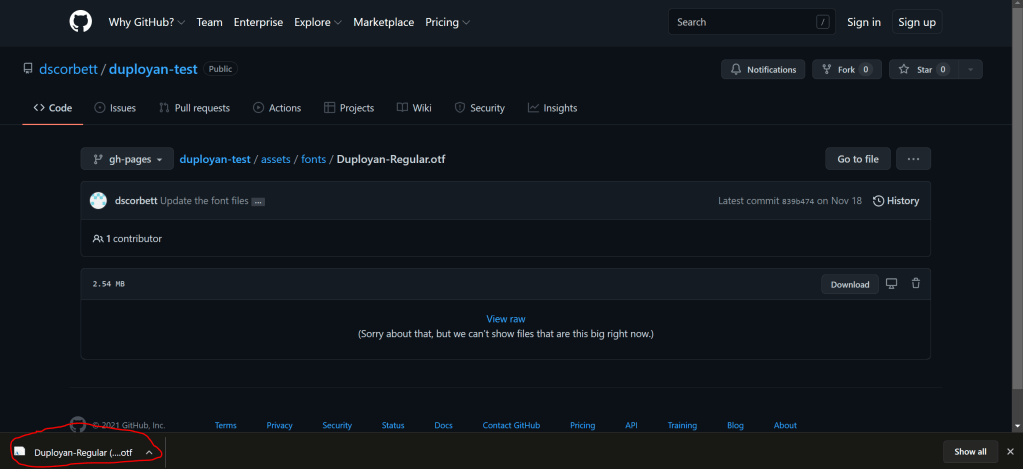This screenshot has height=469, width=1023.
Task: Click the Download button
Action: (850, 284)
